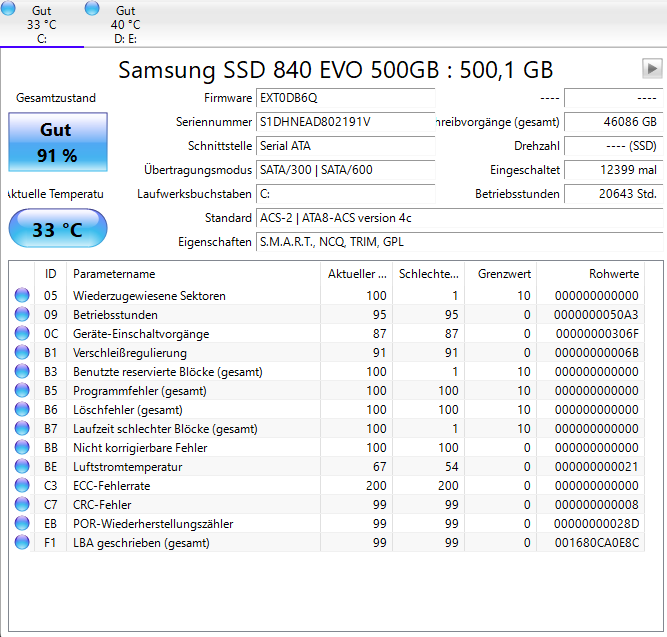Select the Verschleißregulierung row
The width and height of the screenshot is (667, 637).
pyautogui.click(x=327, y=352)
